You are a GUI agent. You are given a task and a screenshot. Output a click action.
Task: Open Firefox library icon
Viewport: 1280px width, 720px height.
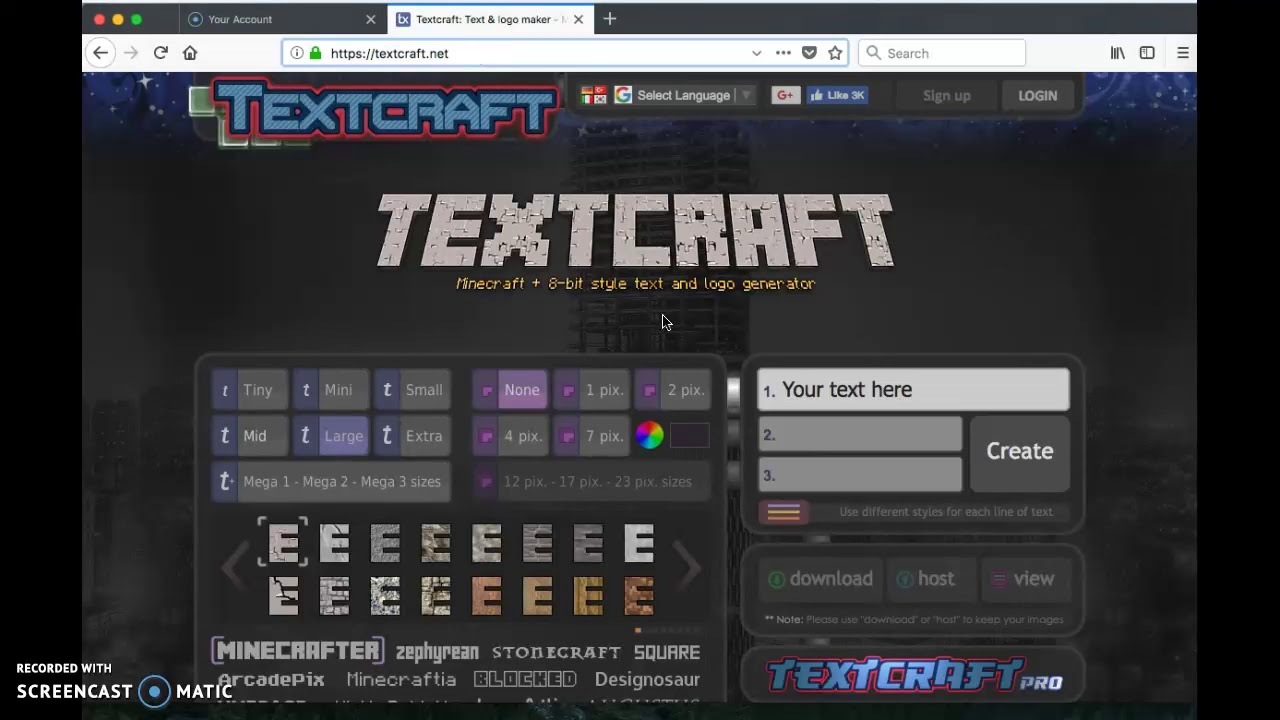pos(1117,53)
